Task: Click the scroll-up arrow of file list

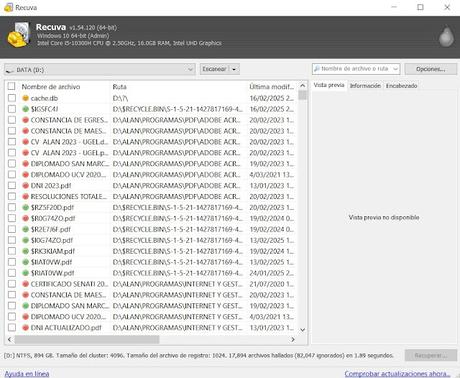Action: click(x=302, y=86)
